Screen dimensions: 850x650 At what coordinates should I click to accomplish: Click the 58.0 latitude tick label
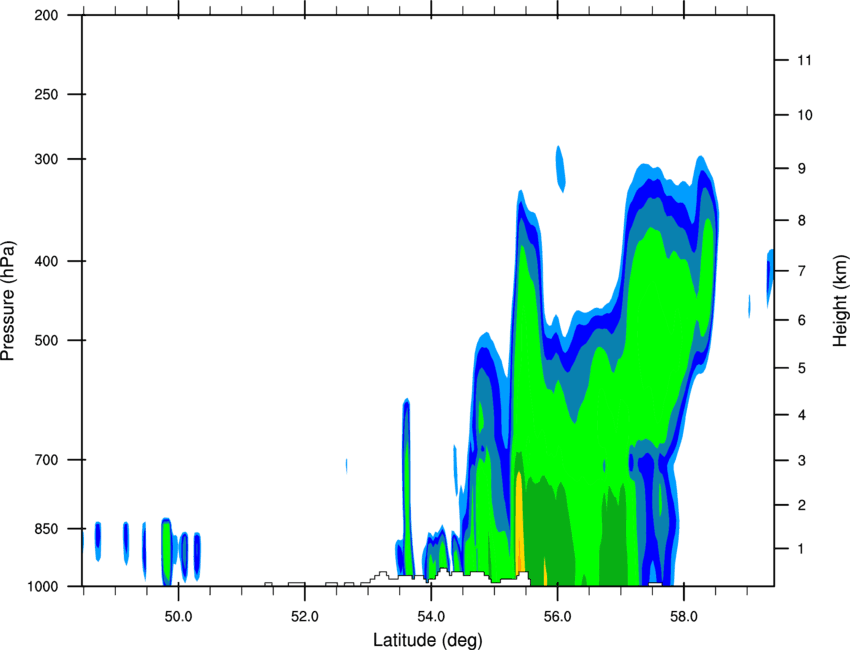click(684, 617)
